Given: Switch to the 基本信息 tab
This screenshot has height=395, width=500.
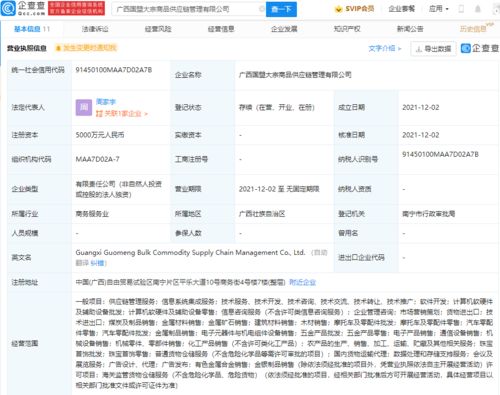Looking at the screenshot, I should click(31, 29).
